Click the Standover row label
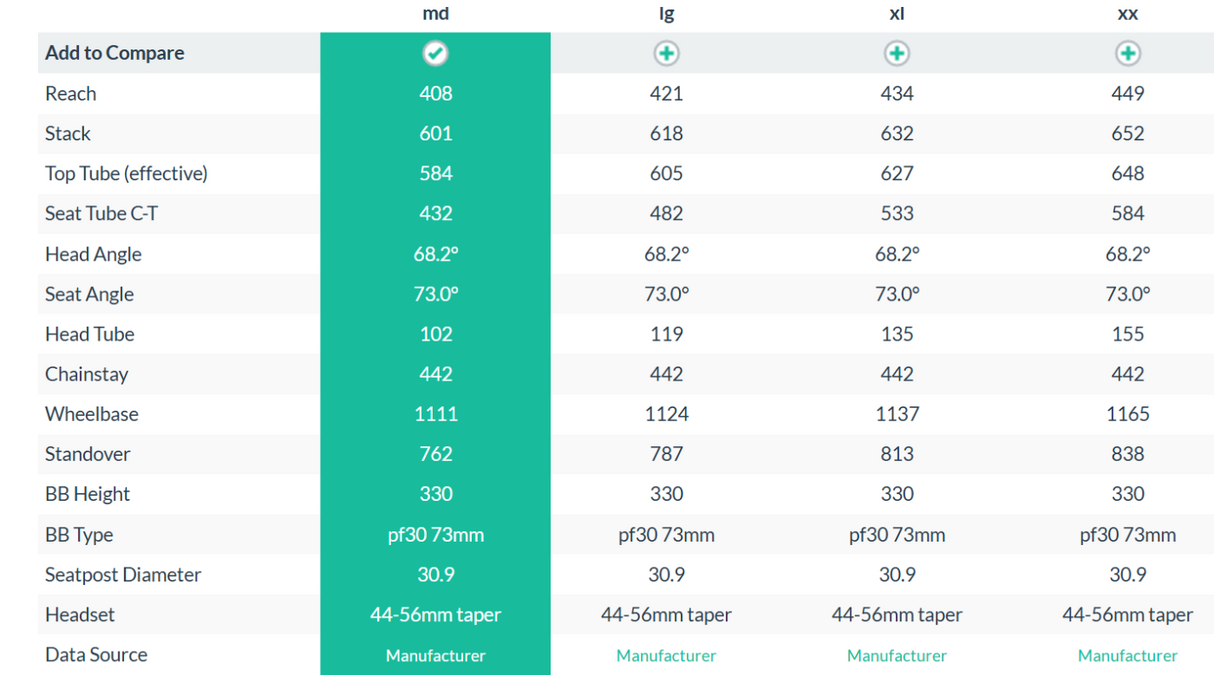The width and height of the screenshot is (1214, 682). (x=88, y=454)
